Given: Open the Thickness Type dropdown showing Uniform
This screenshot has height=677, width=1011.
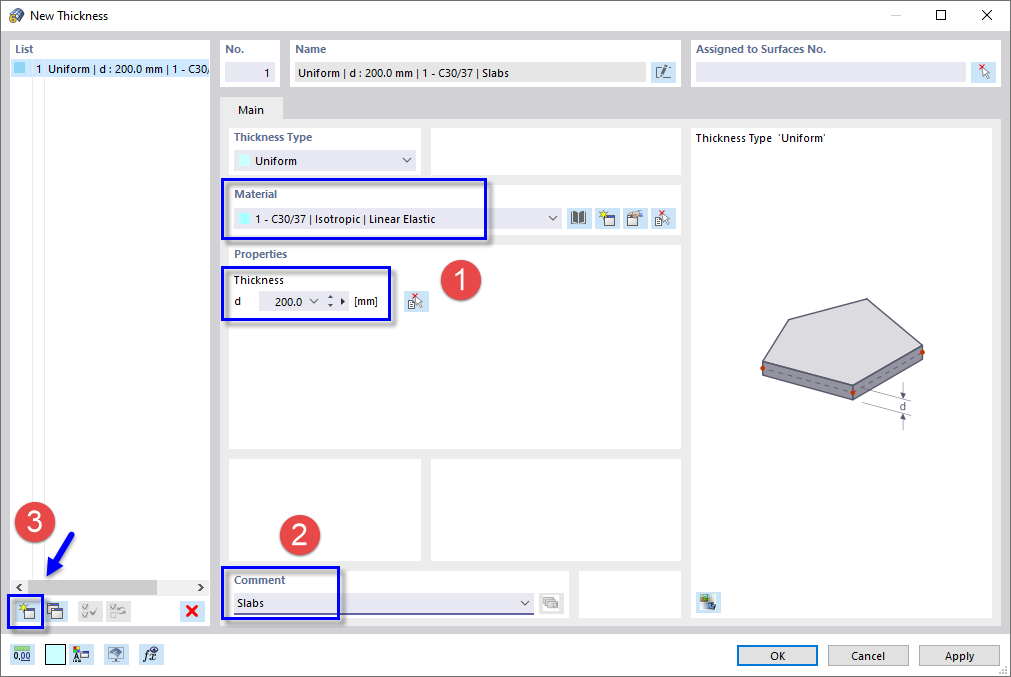Looking at the screenshot, I should point(324,160).
